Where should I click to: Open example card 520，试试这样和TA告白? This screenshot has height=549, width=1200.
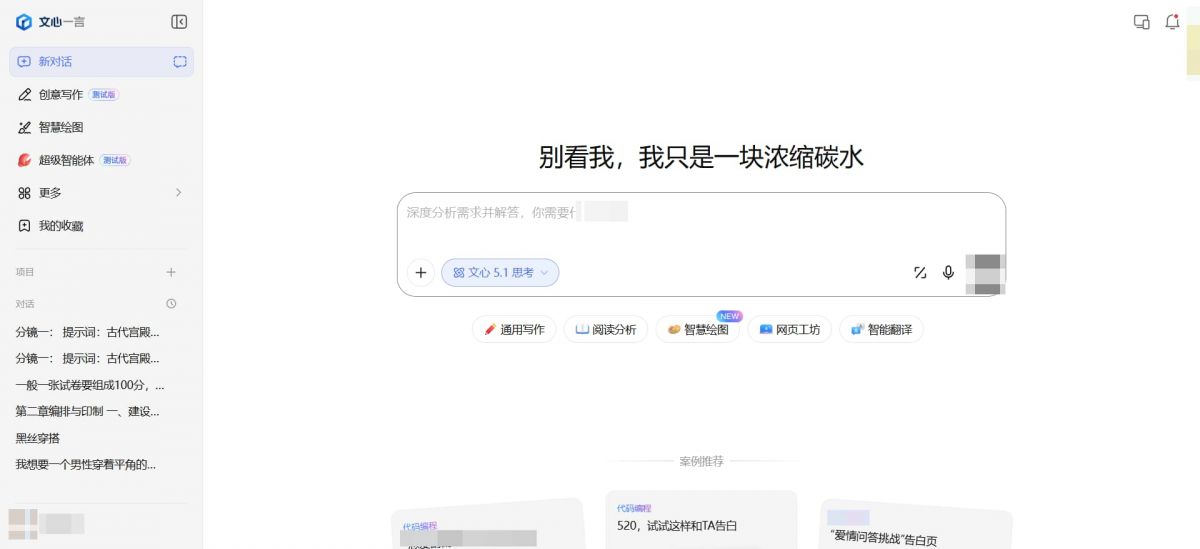[x=701, y=520]
